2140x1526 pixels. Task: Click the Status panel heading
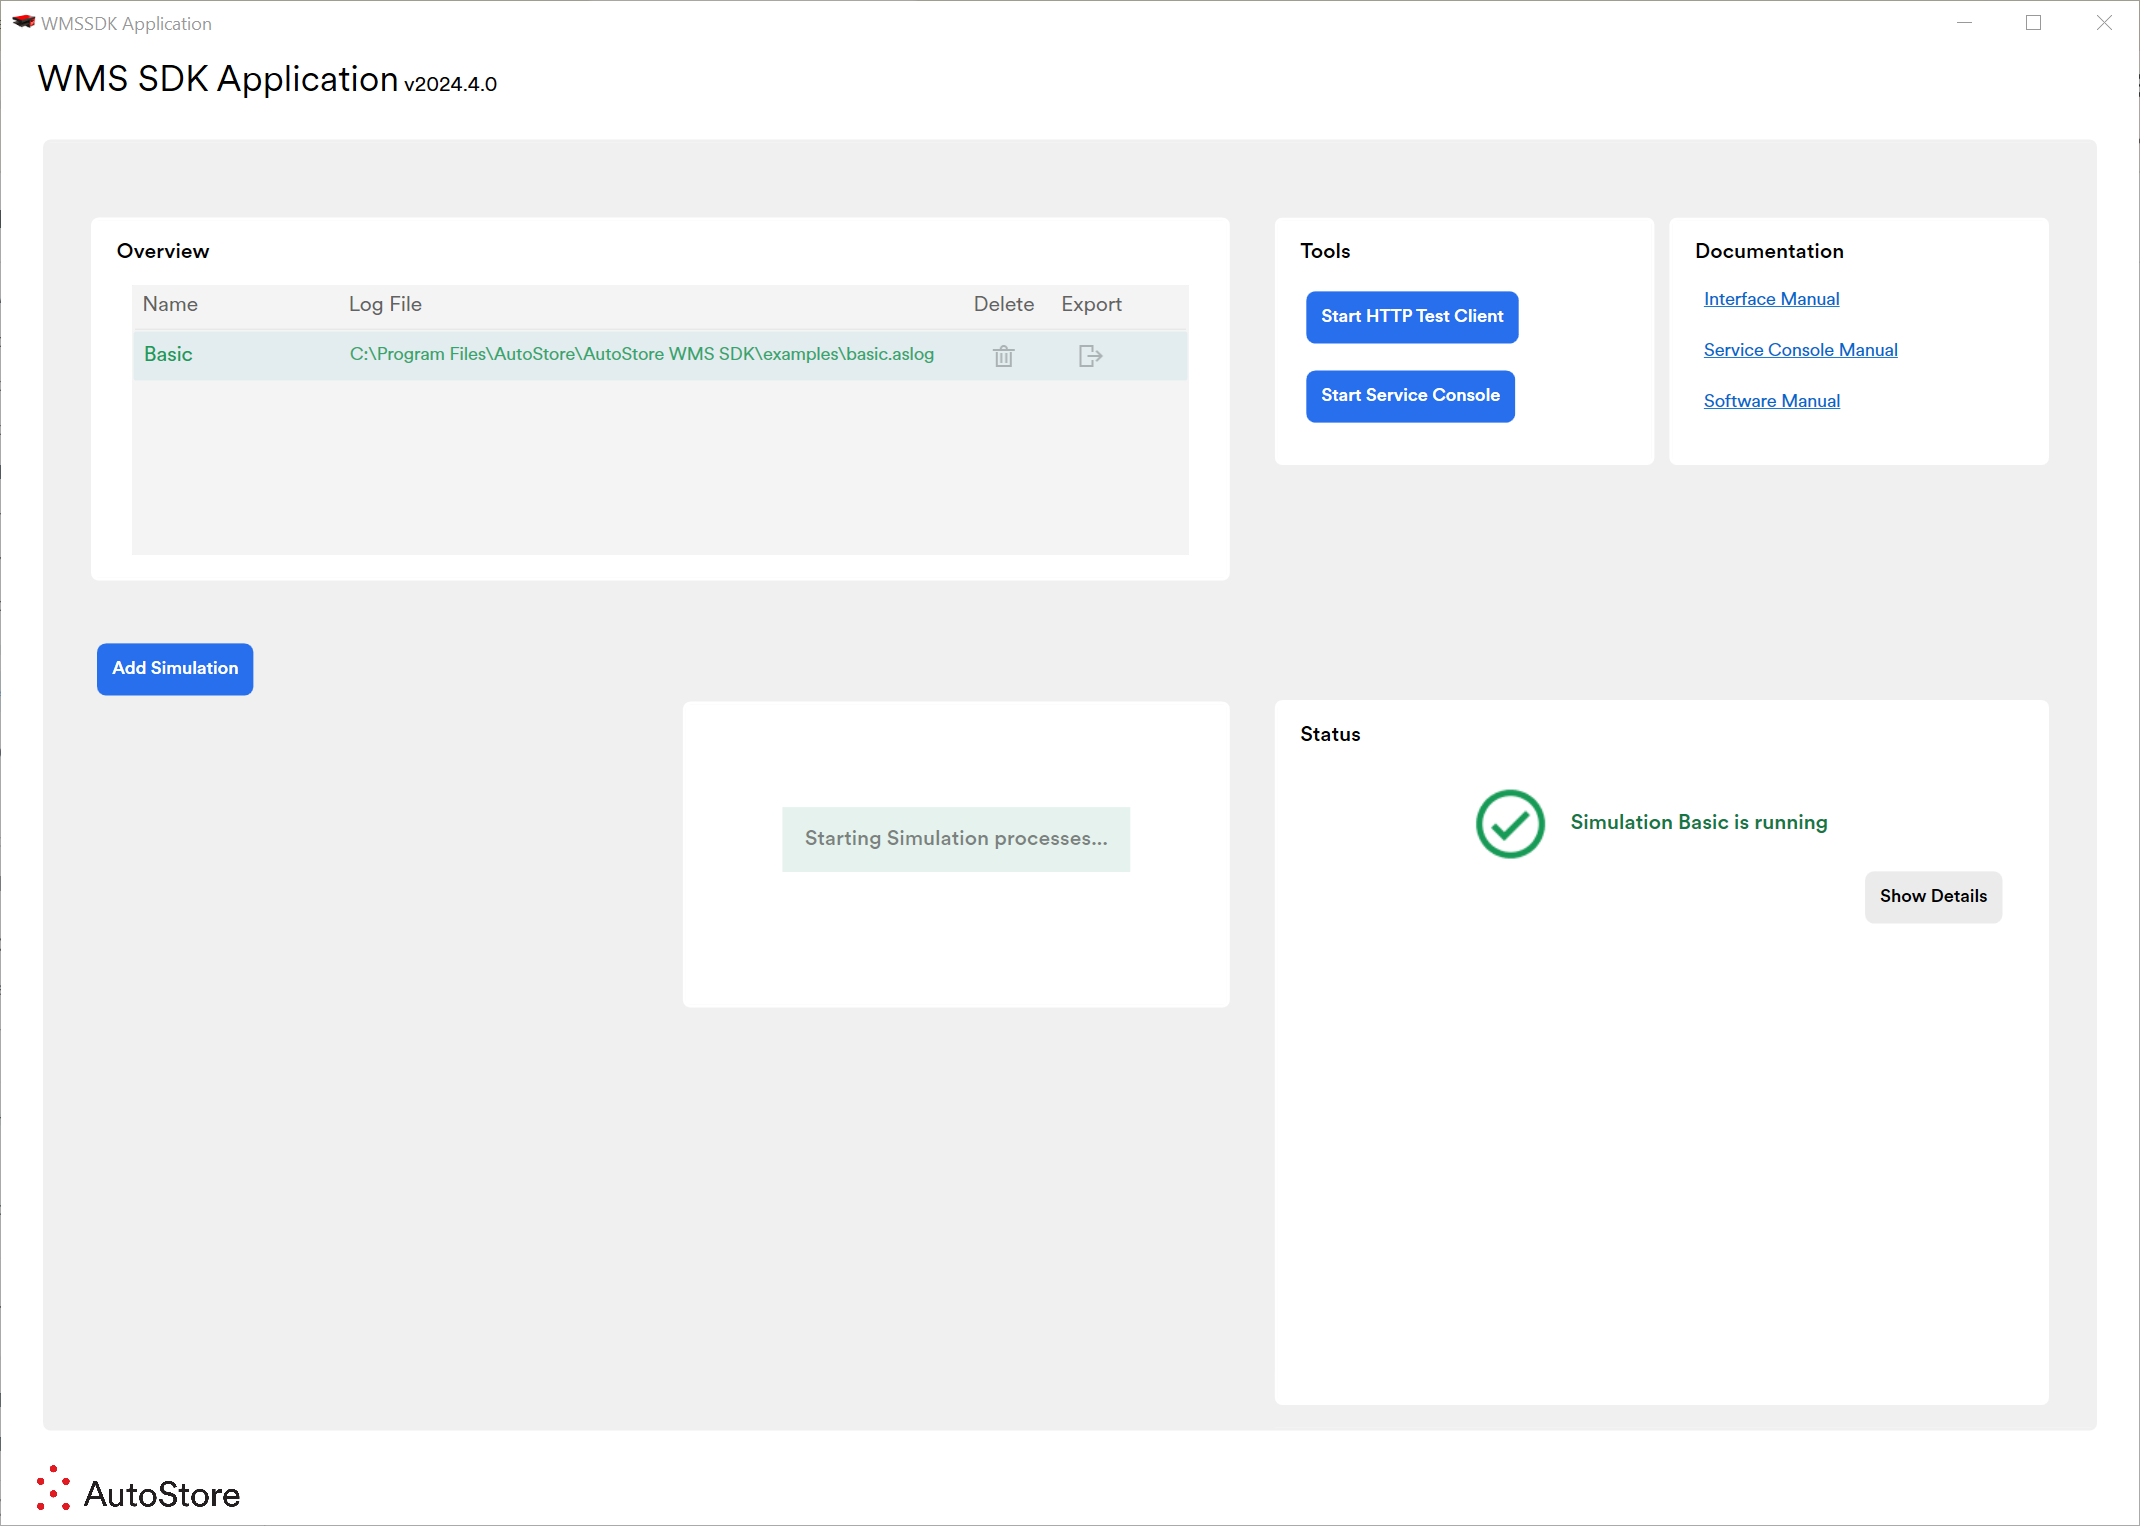(1330, 734)
